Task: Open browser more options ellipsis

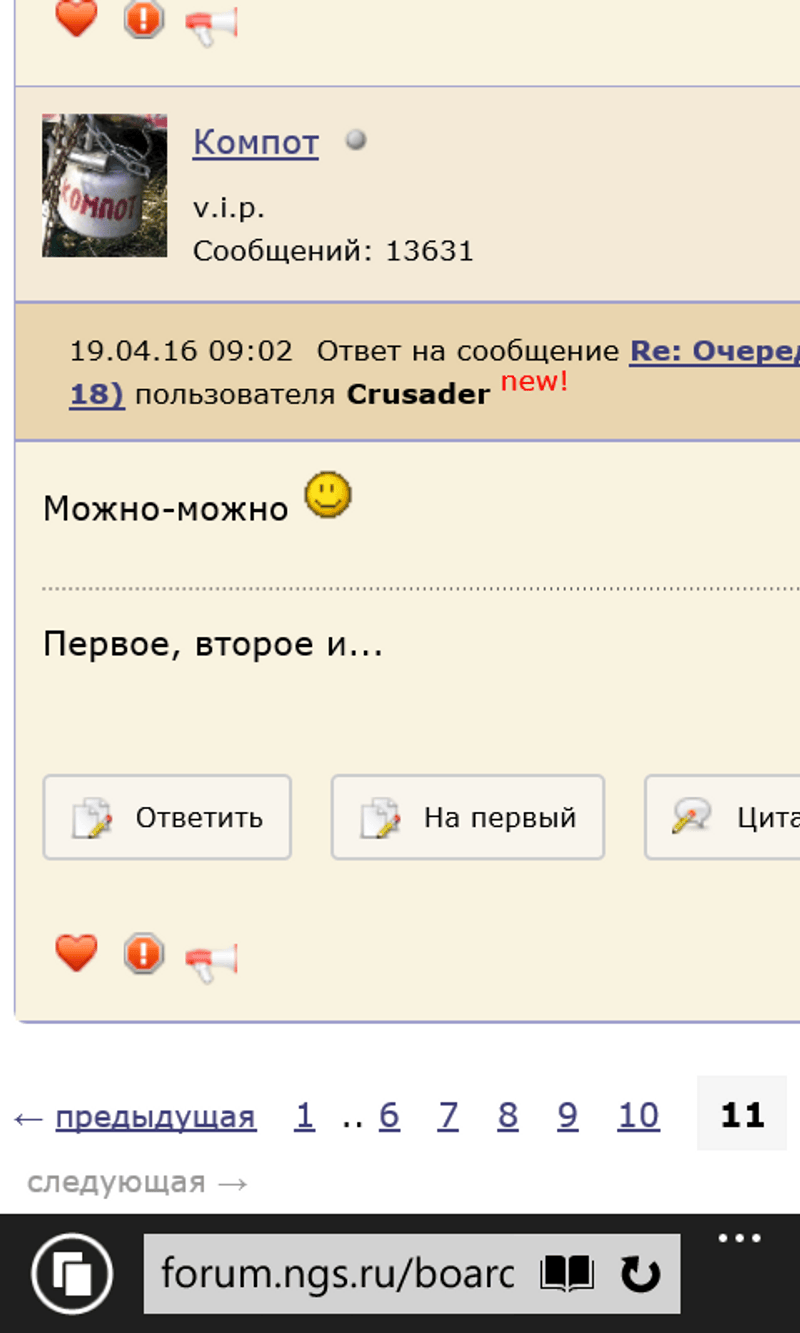Action: (740, 1240)
